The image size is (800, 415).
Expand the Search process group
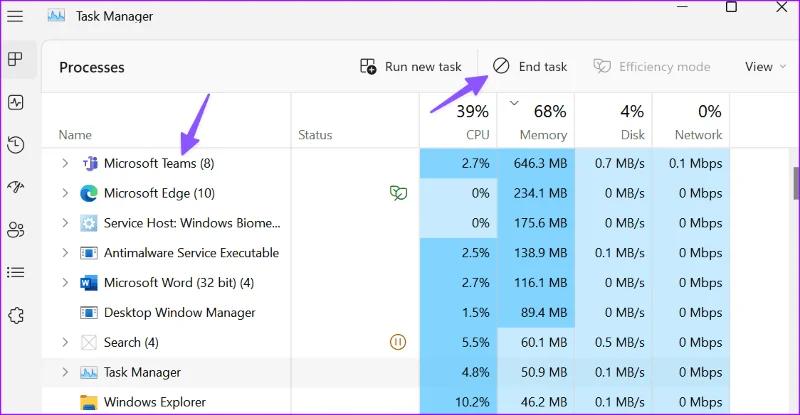(x=65, y=343)
